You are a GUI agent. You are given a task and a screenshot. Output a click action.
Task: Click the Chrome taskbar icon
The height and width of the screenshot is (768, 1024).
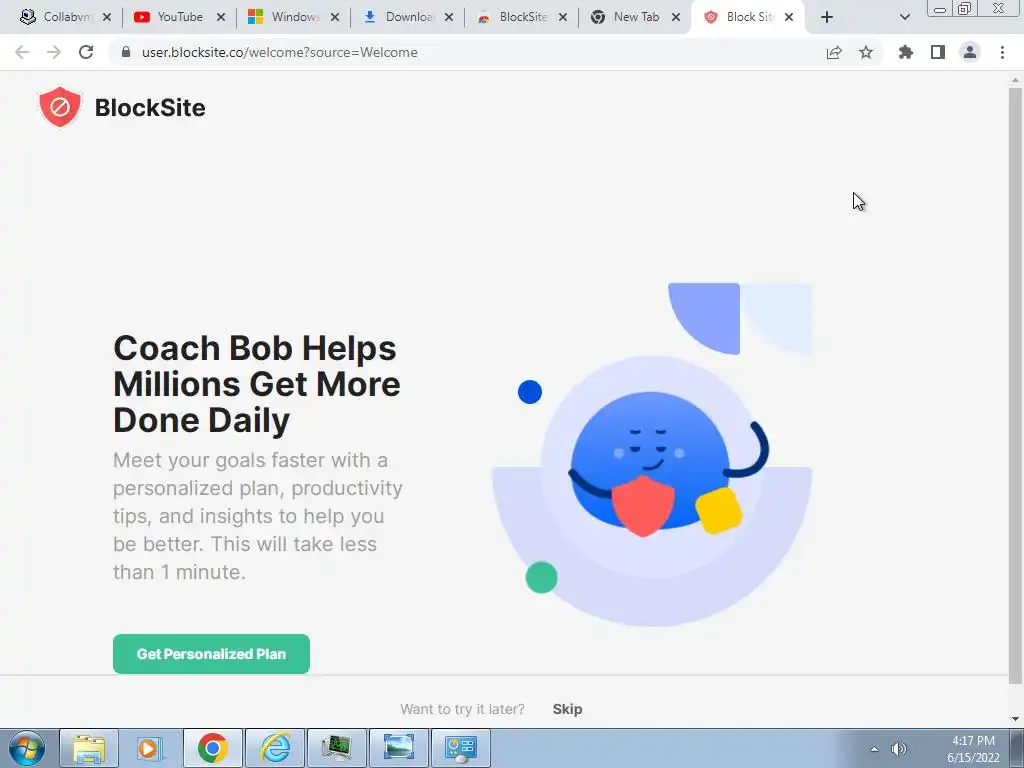point(212,748)
